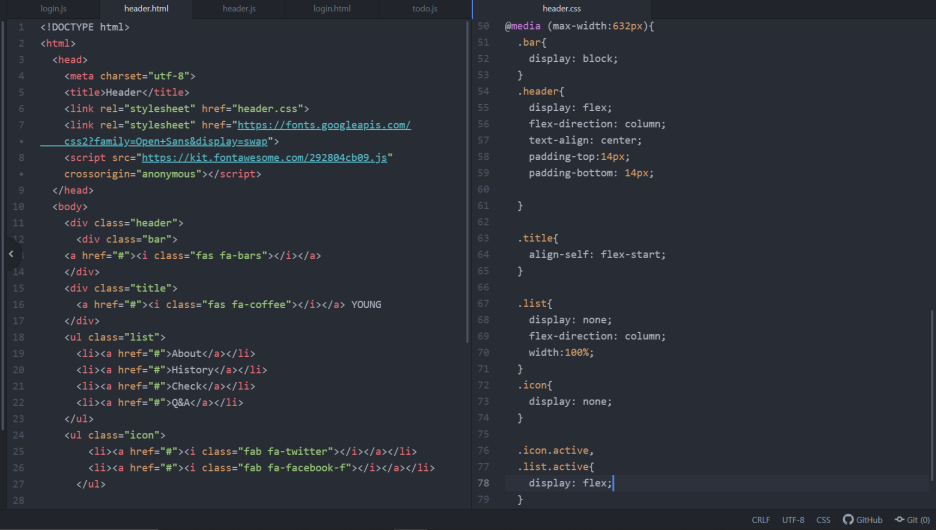Screen dimensions: 936x530
Task: Click the '.title{' selector line
Action: click(537, 238)
